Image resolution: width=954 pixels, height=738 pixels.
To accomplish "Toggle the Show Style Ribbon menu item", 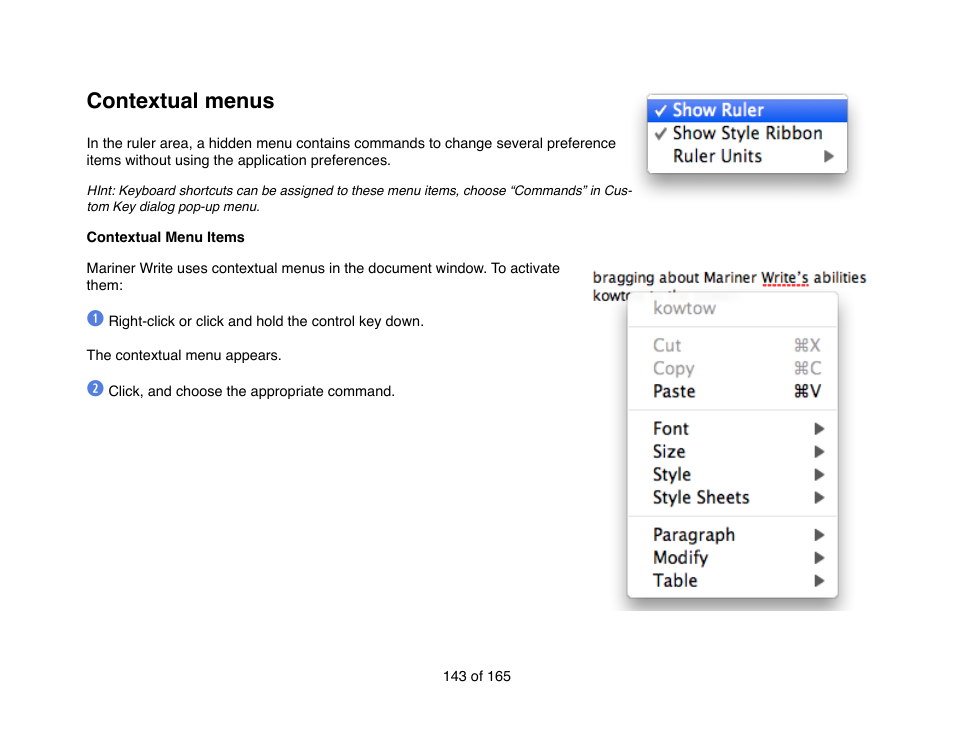I will (747, 133).
